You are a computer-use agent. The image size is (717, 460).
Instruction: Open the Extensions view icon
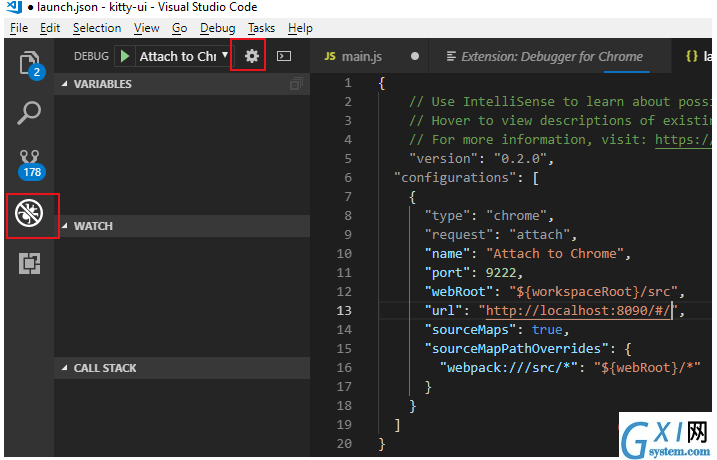(x=30, y=263)
